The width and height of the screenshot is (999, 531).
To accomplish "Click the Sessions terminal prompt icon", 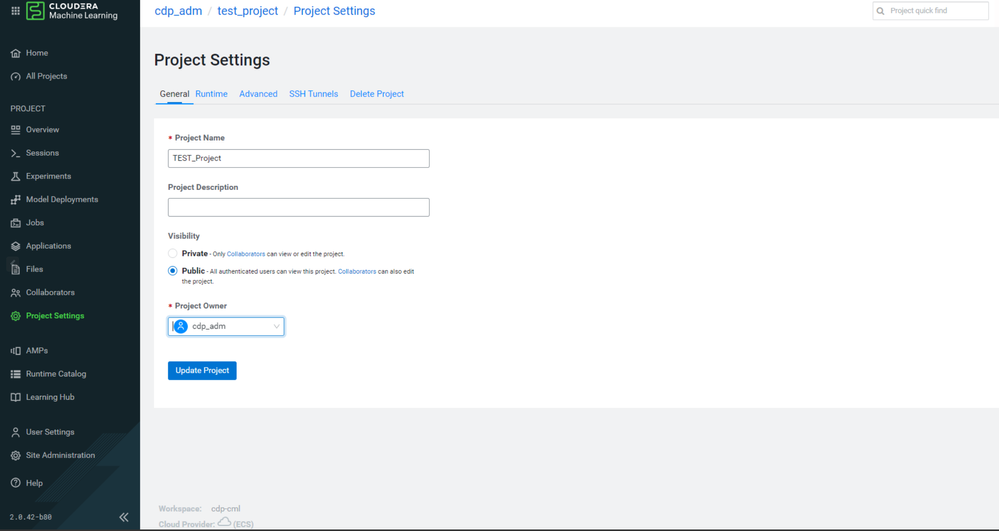I will click(x=16, y=153).
